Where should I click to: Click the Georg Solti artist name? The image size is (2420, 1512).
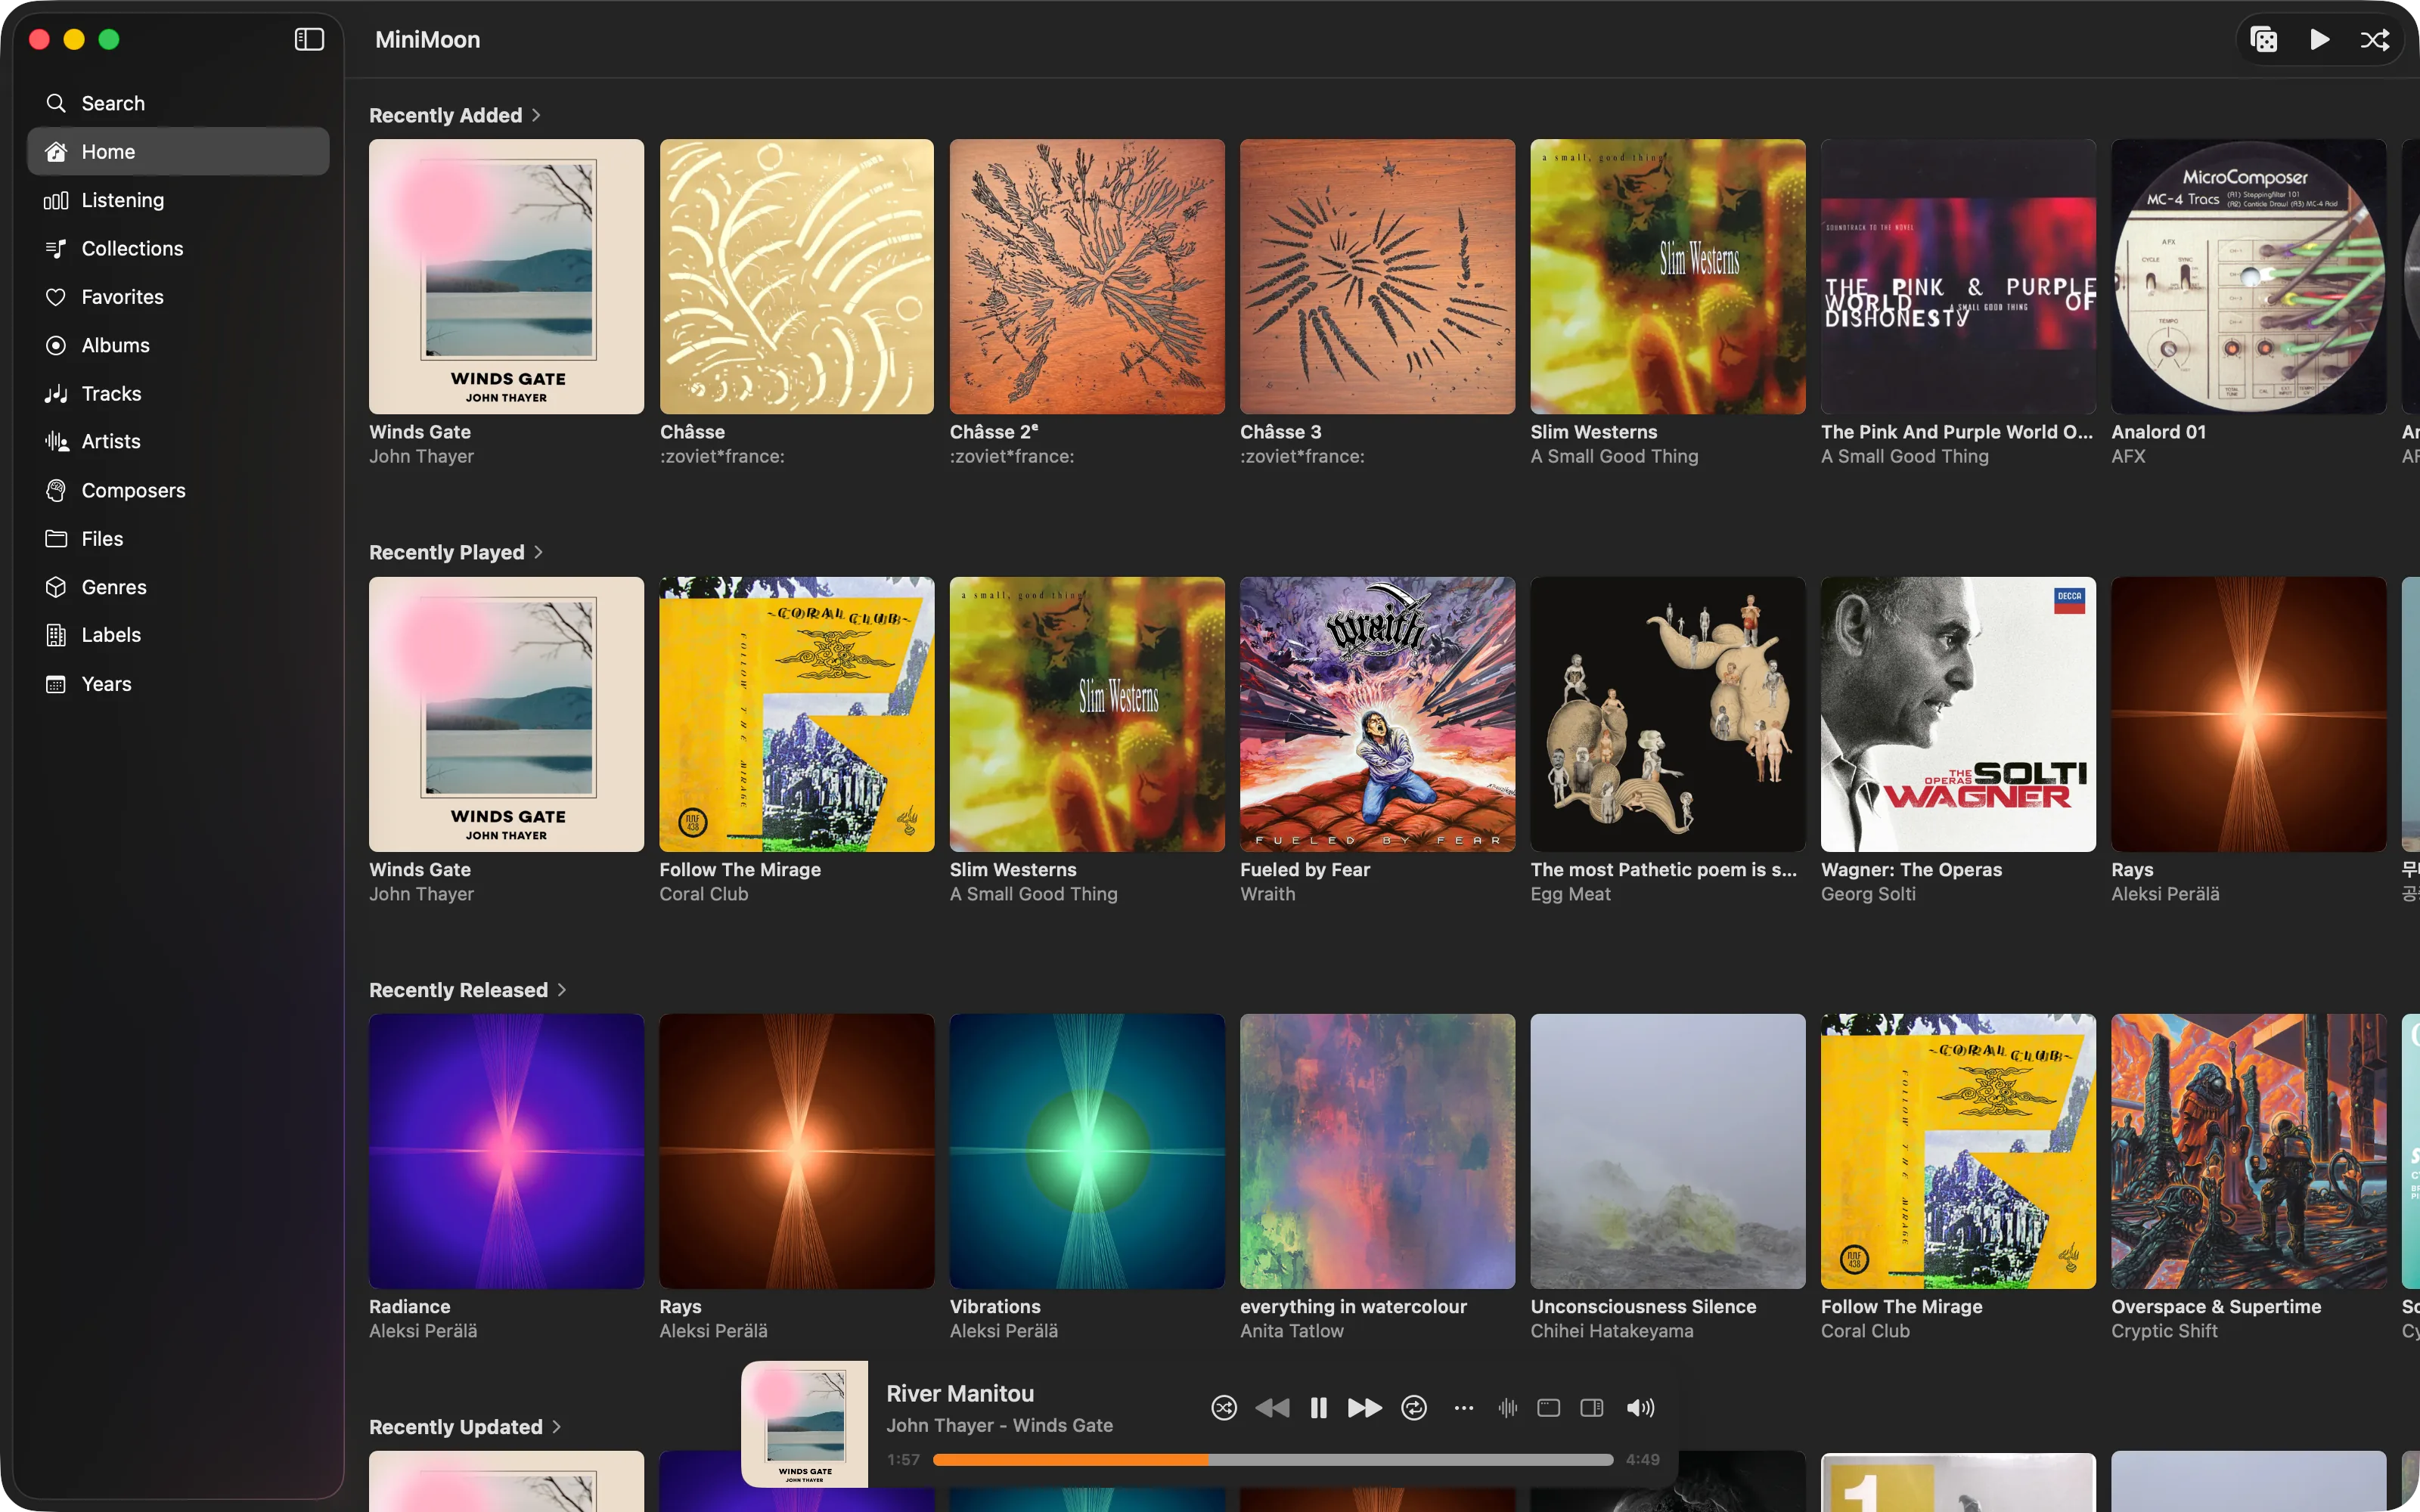coord(1868,894)
